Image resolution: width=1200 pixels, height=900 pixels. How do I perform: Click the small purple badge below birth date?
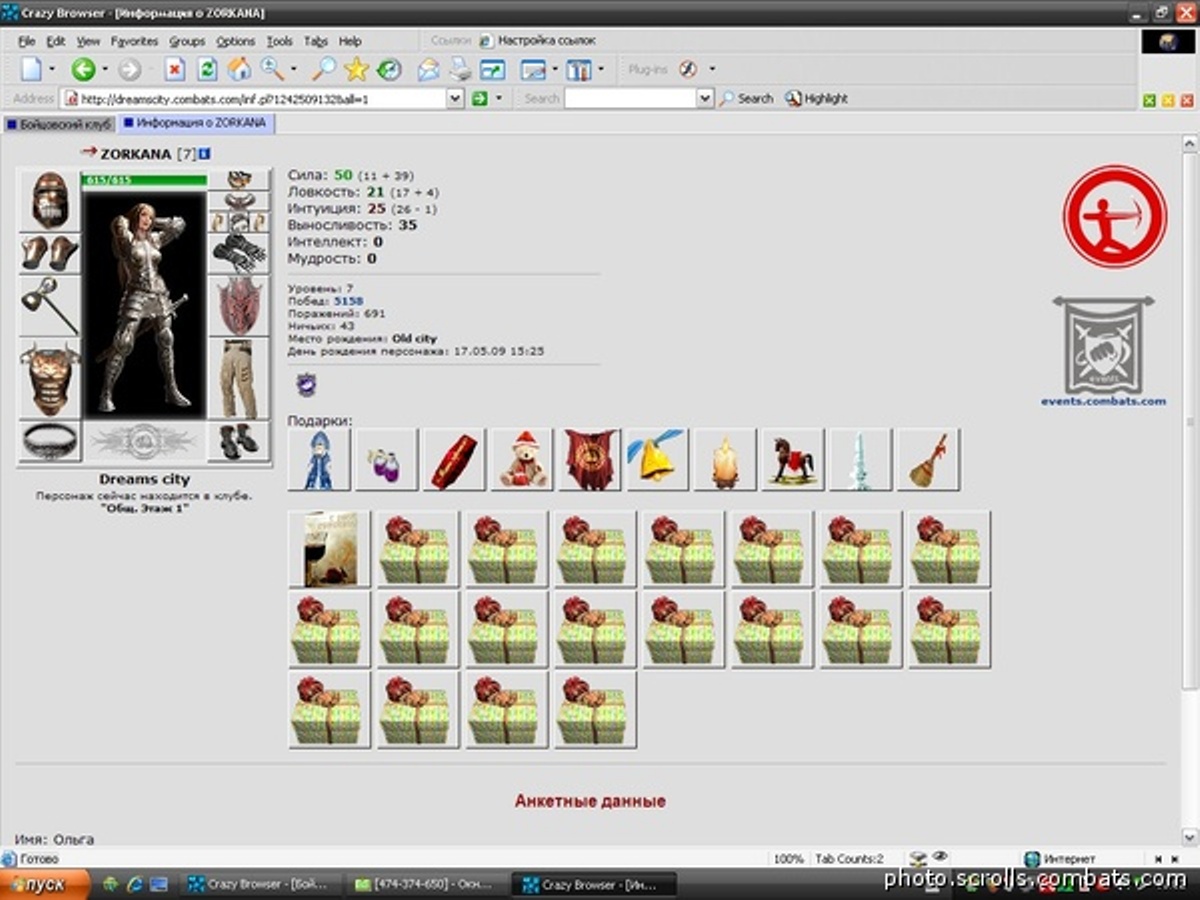point(306,384)
